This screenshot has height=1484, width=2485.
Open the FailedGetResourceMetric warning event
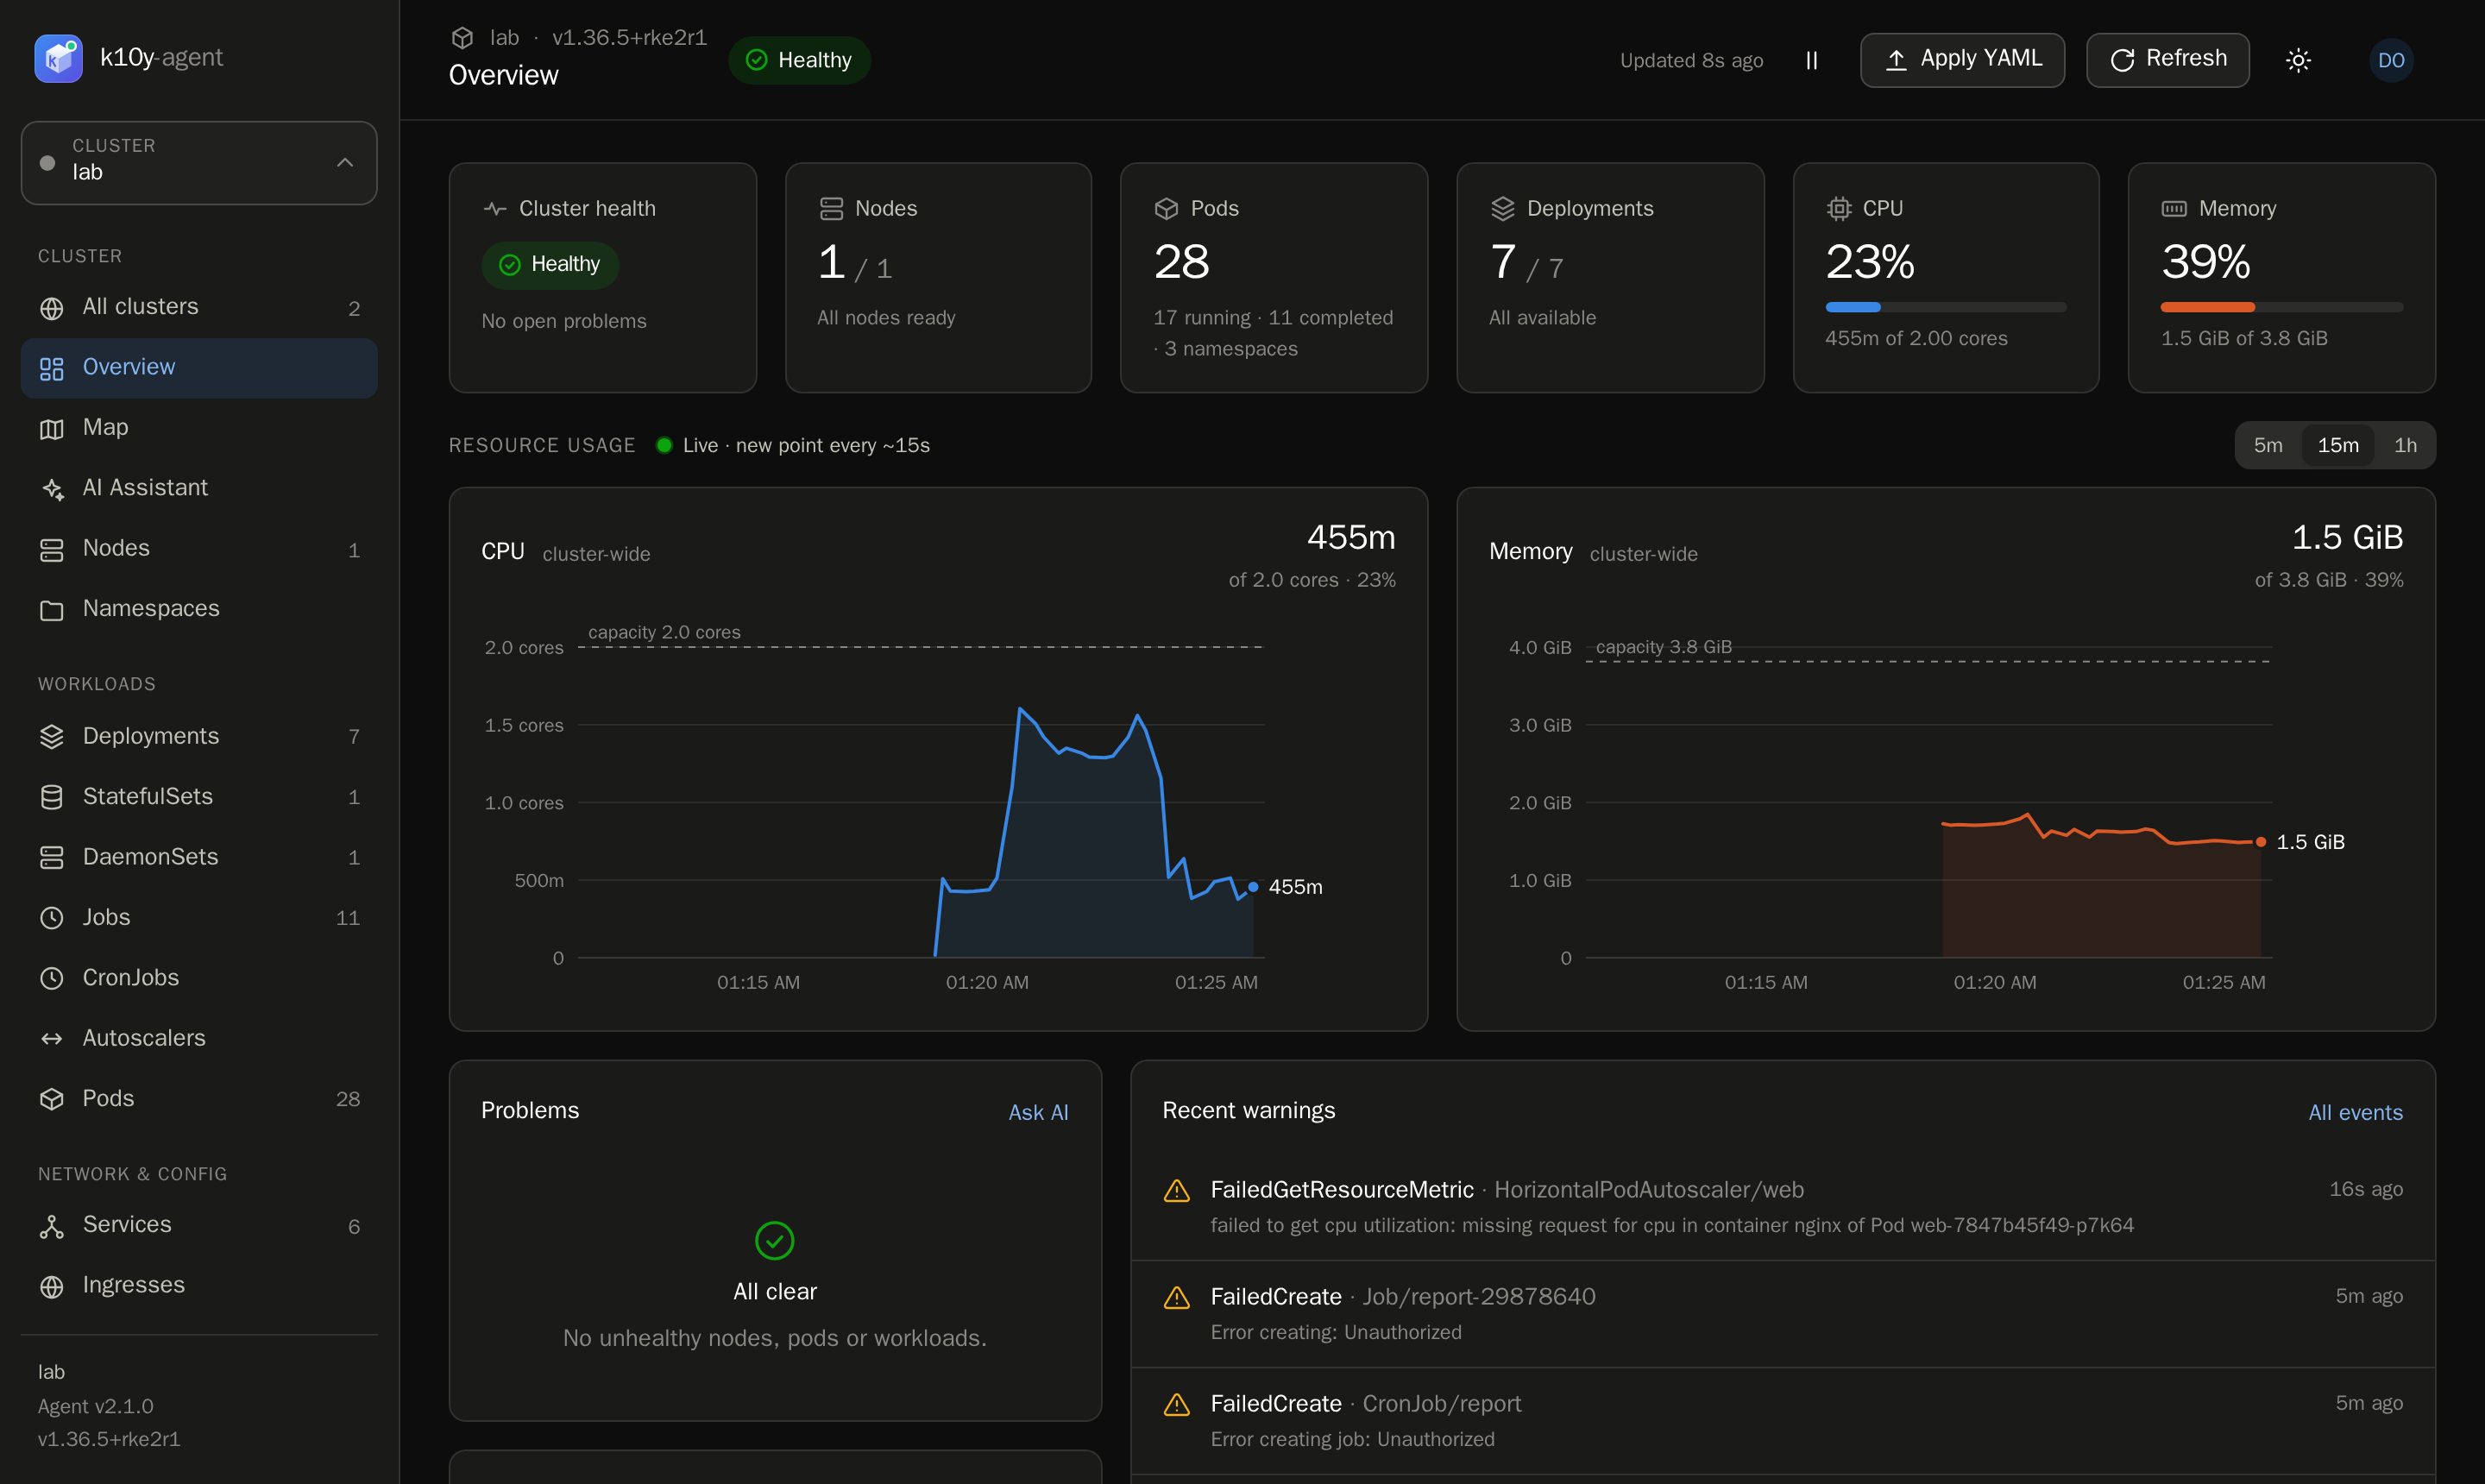point(1783,1207)
